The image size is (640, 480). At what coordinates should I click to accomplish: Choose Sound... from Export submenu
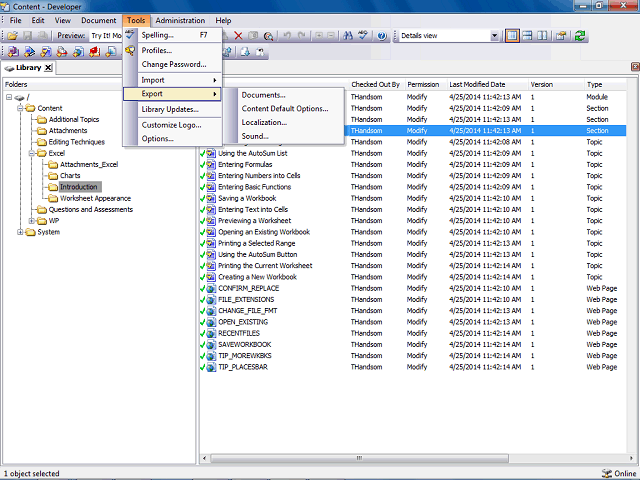coord(255,136)
